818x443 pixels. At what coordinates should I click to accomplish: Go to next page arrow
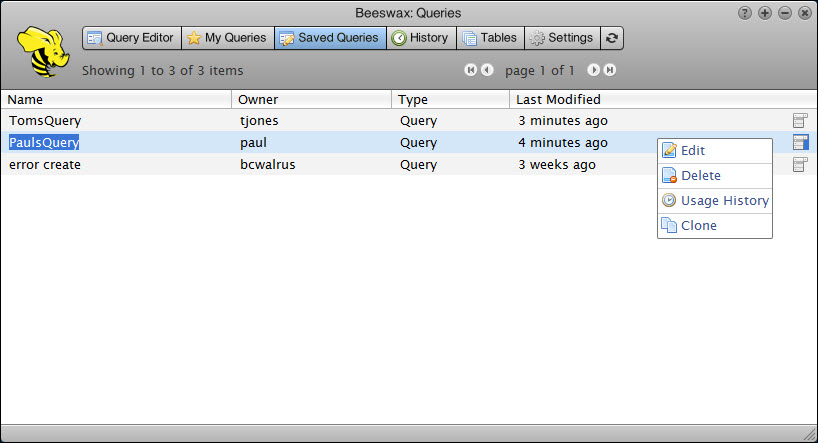coord(593,70)
